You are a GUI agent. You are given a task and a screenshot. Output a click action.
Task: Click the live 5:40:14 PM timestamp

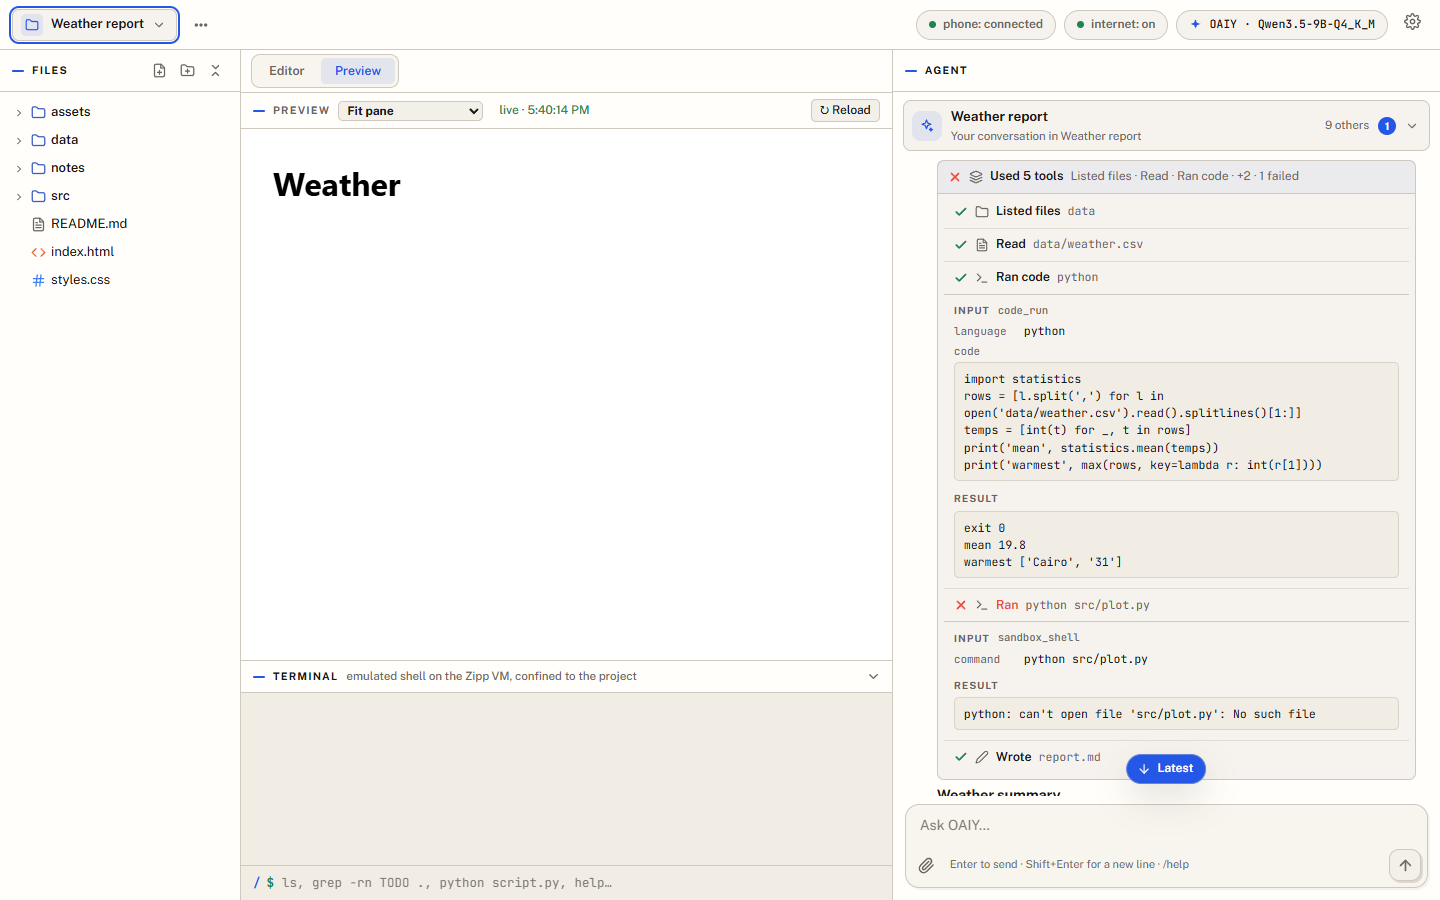[x=545, y=110]
